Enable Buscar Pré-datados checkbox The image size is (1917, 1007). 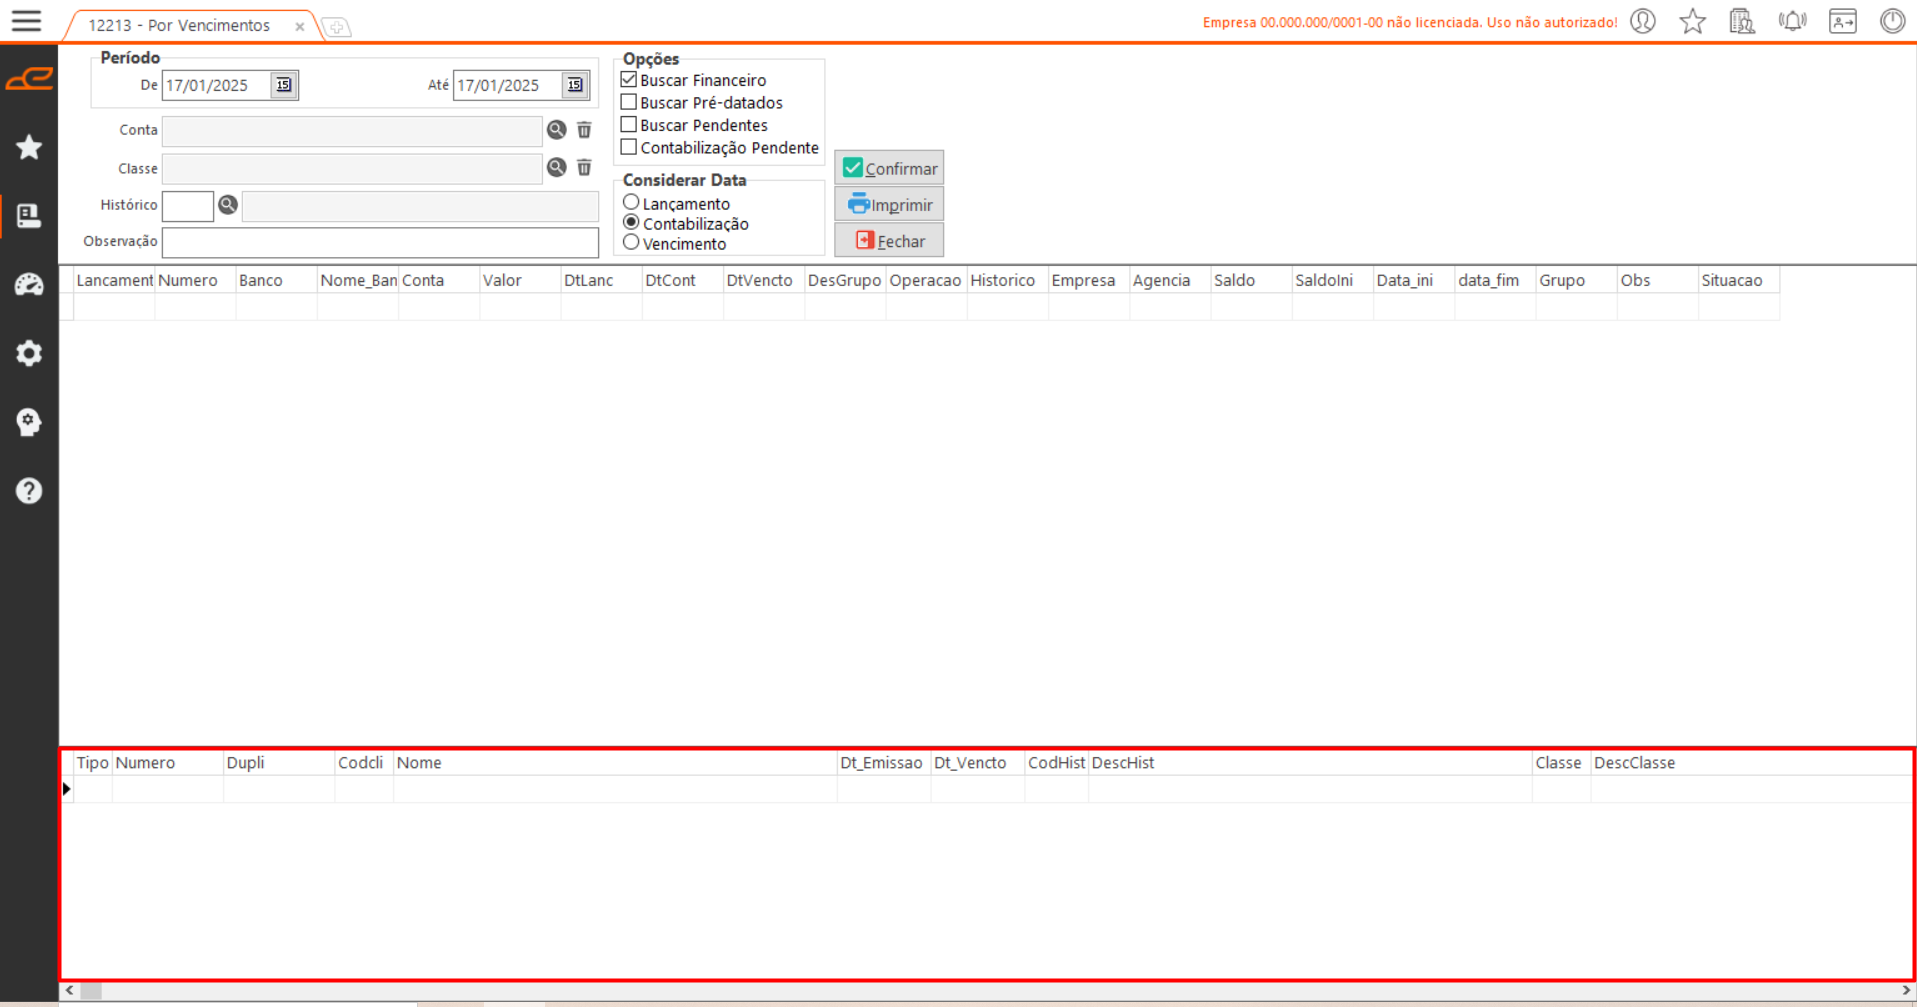click(629, 102)
